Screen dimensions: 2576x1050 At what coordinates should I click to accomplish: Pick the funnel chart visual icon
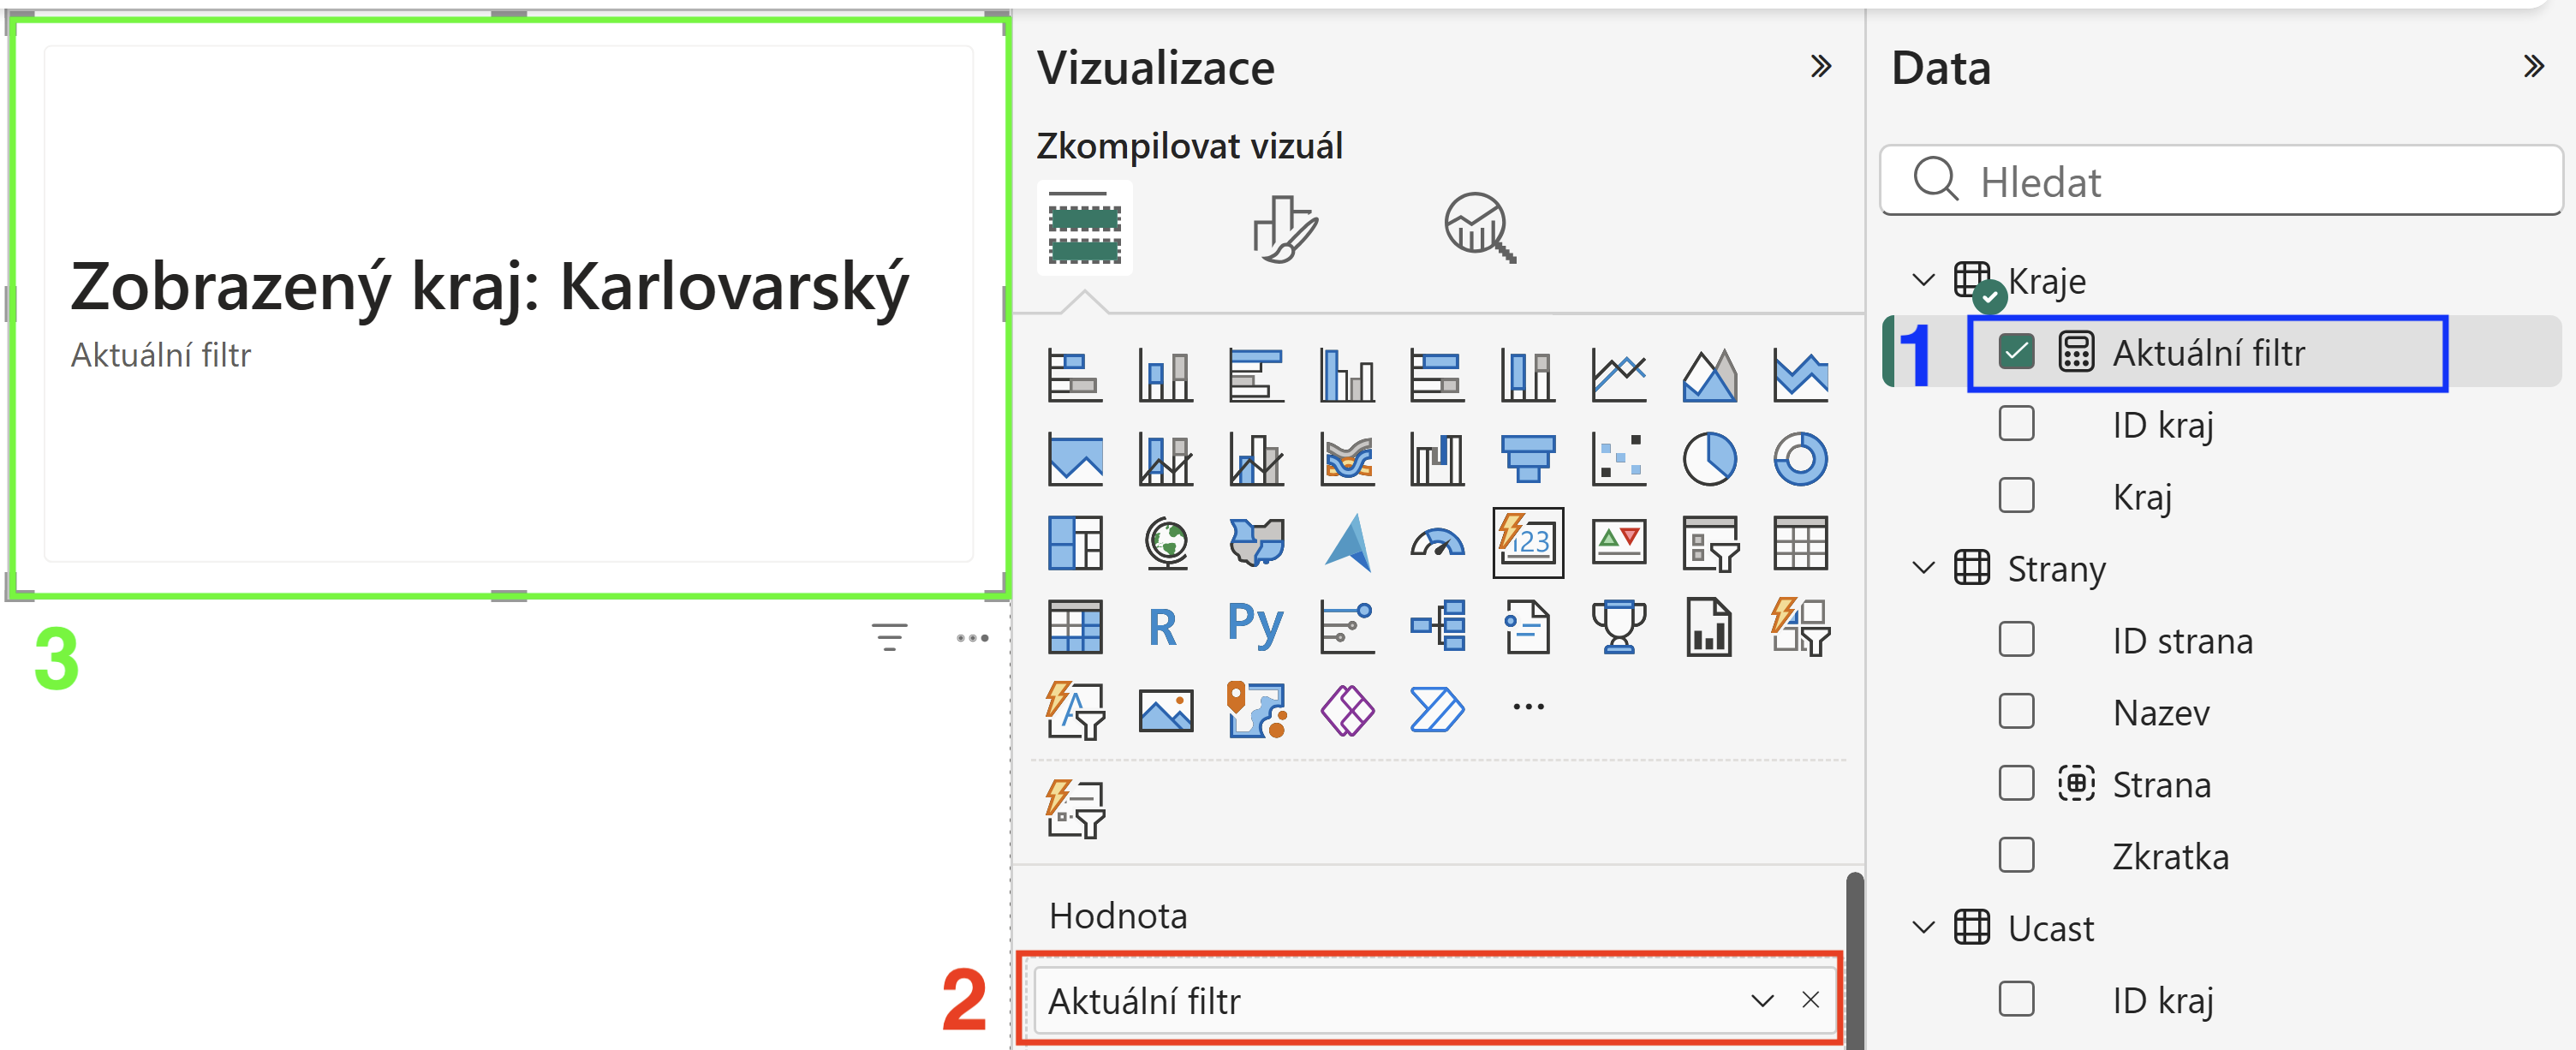[x=1528, y=460]
